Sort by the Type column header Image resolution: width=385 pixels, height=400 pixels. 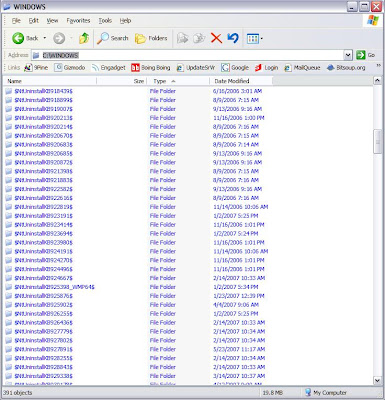click(178, 81)
